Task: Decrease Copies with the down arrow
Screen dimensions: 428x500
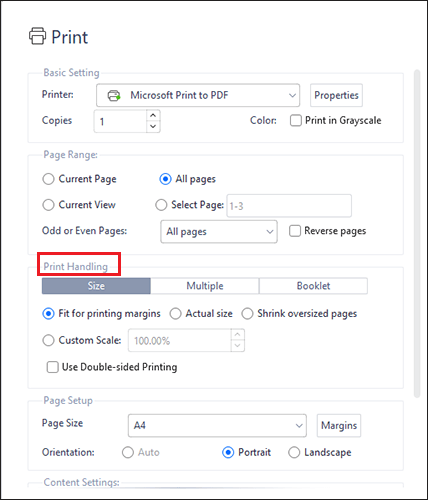Action: point(153,126)
